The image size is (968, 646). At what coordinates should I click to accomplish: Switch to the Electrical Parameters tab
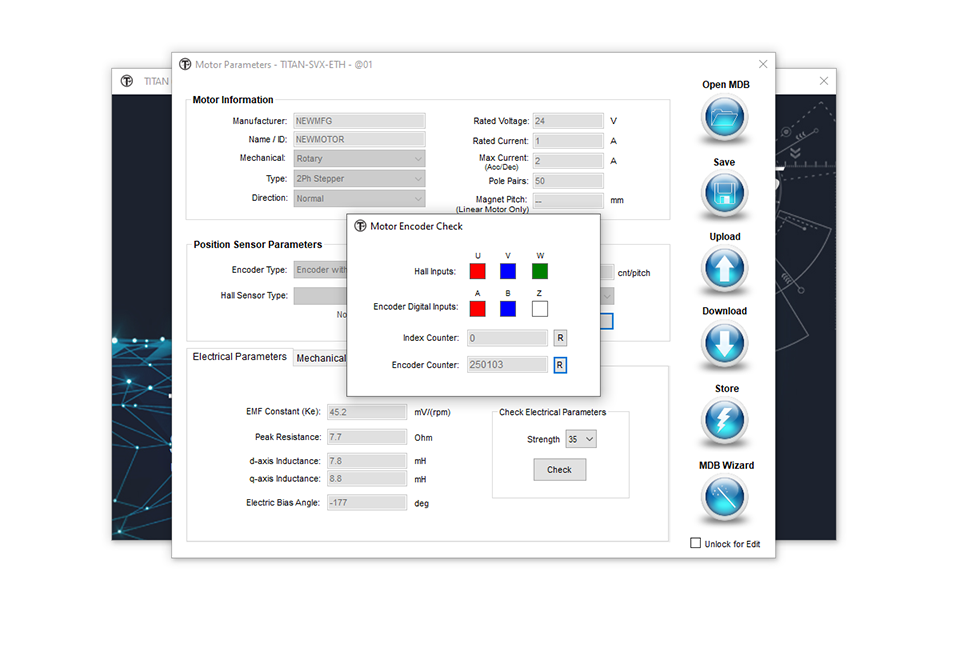click(x=239, y=357)
